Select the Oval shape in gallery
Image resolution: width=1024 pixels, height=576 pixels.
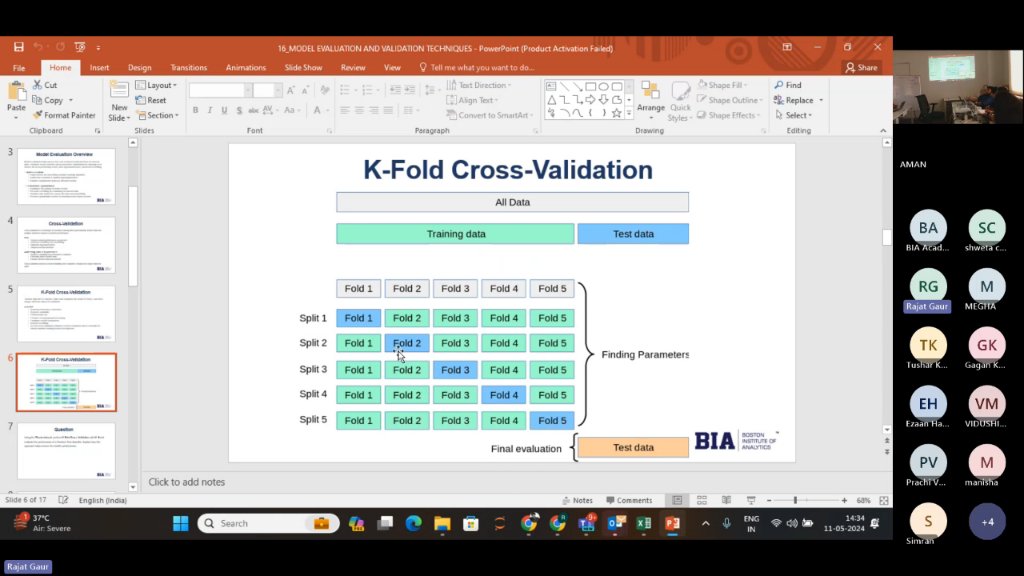point(603,86)
